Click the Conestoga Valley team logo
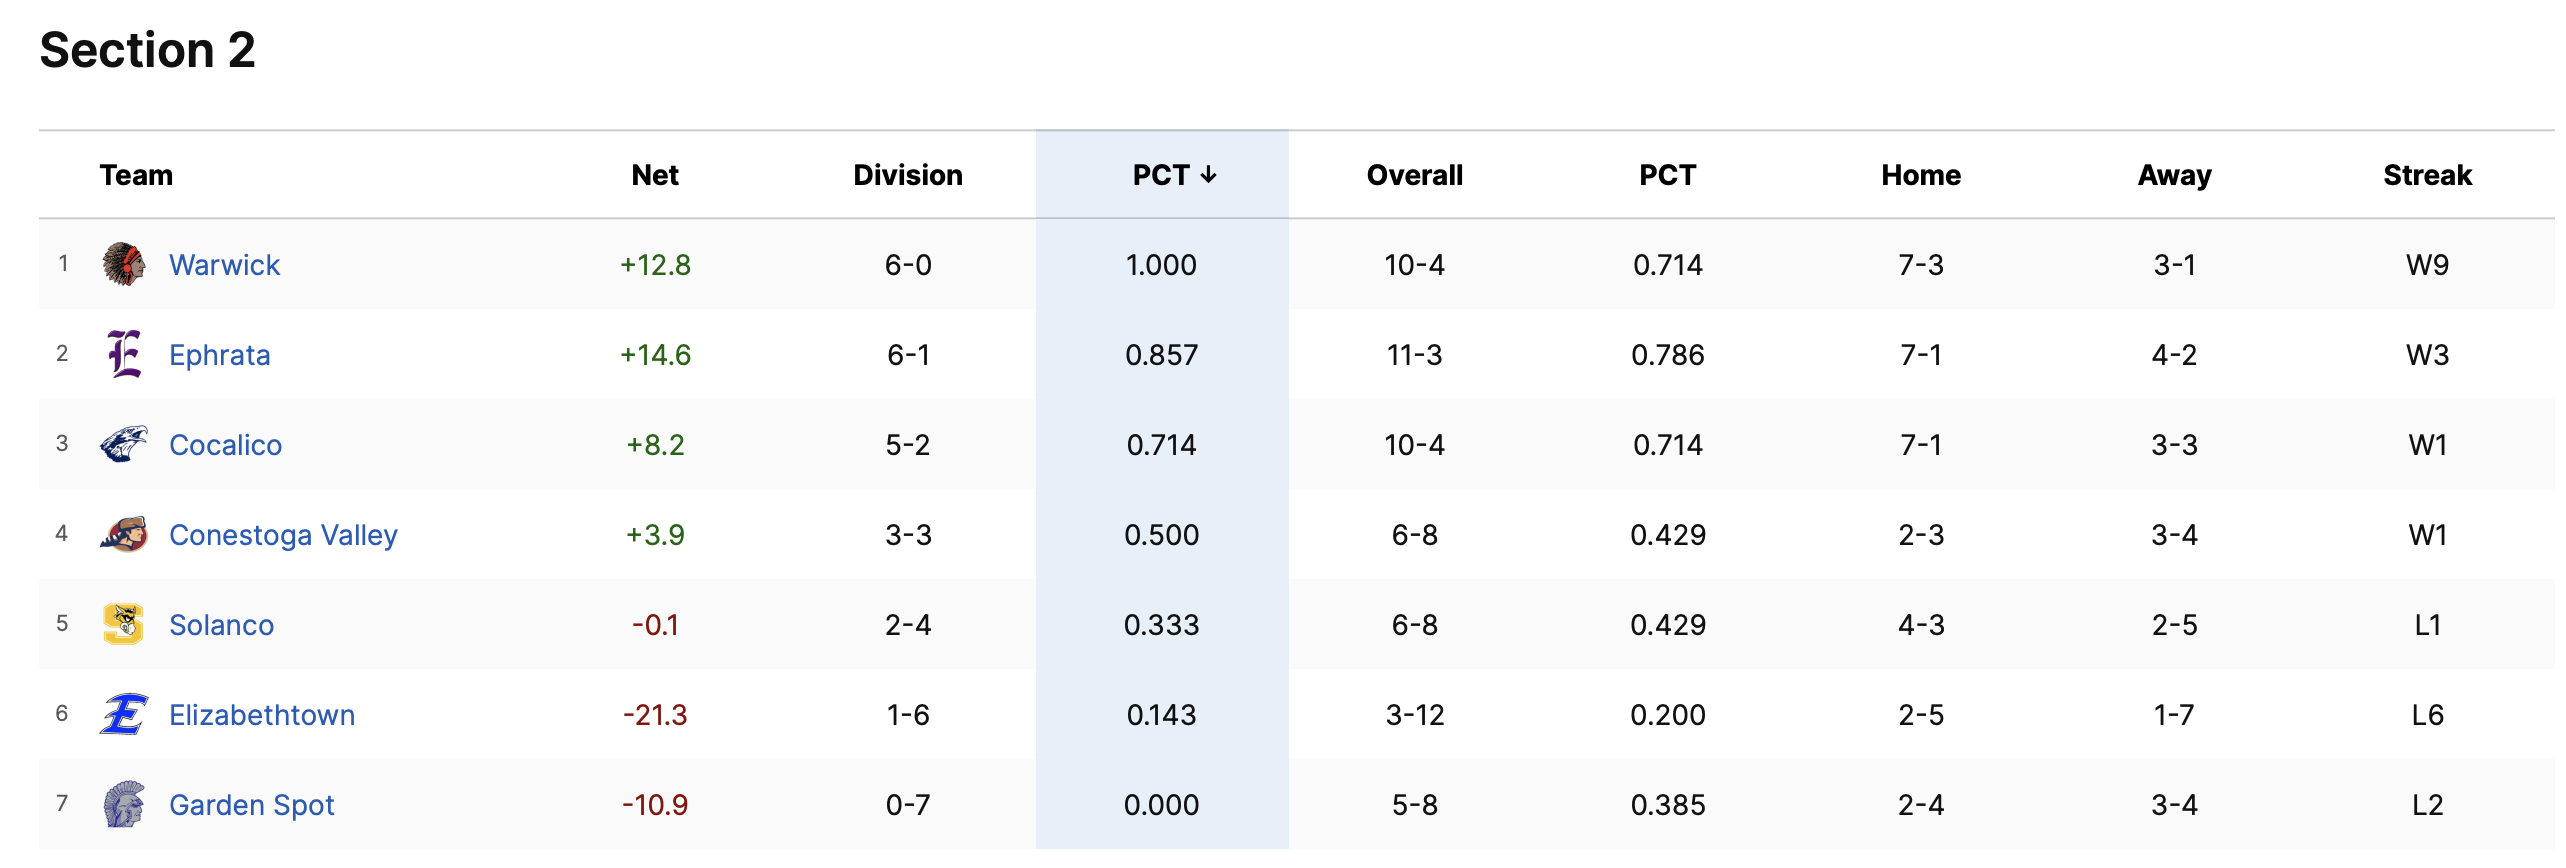This screenshot has width=2566, height=868. click(124, 535)
